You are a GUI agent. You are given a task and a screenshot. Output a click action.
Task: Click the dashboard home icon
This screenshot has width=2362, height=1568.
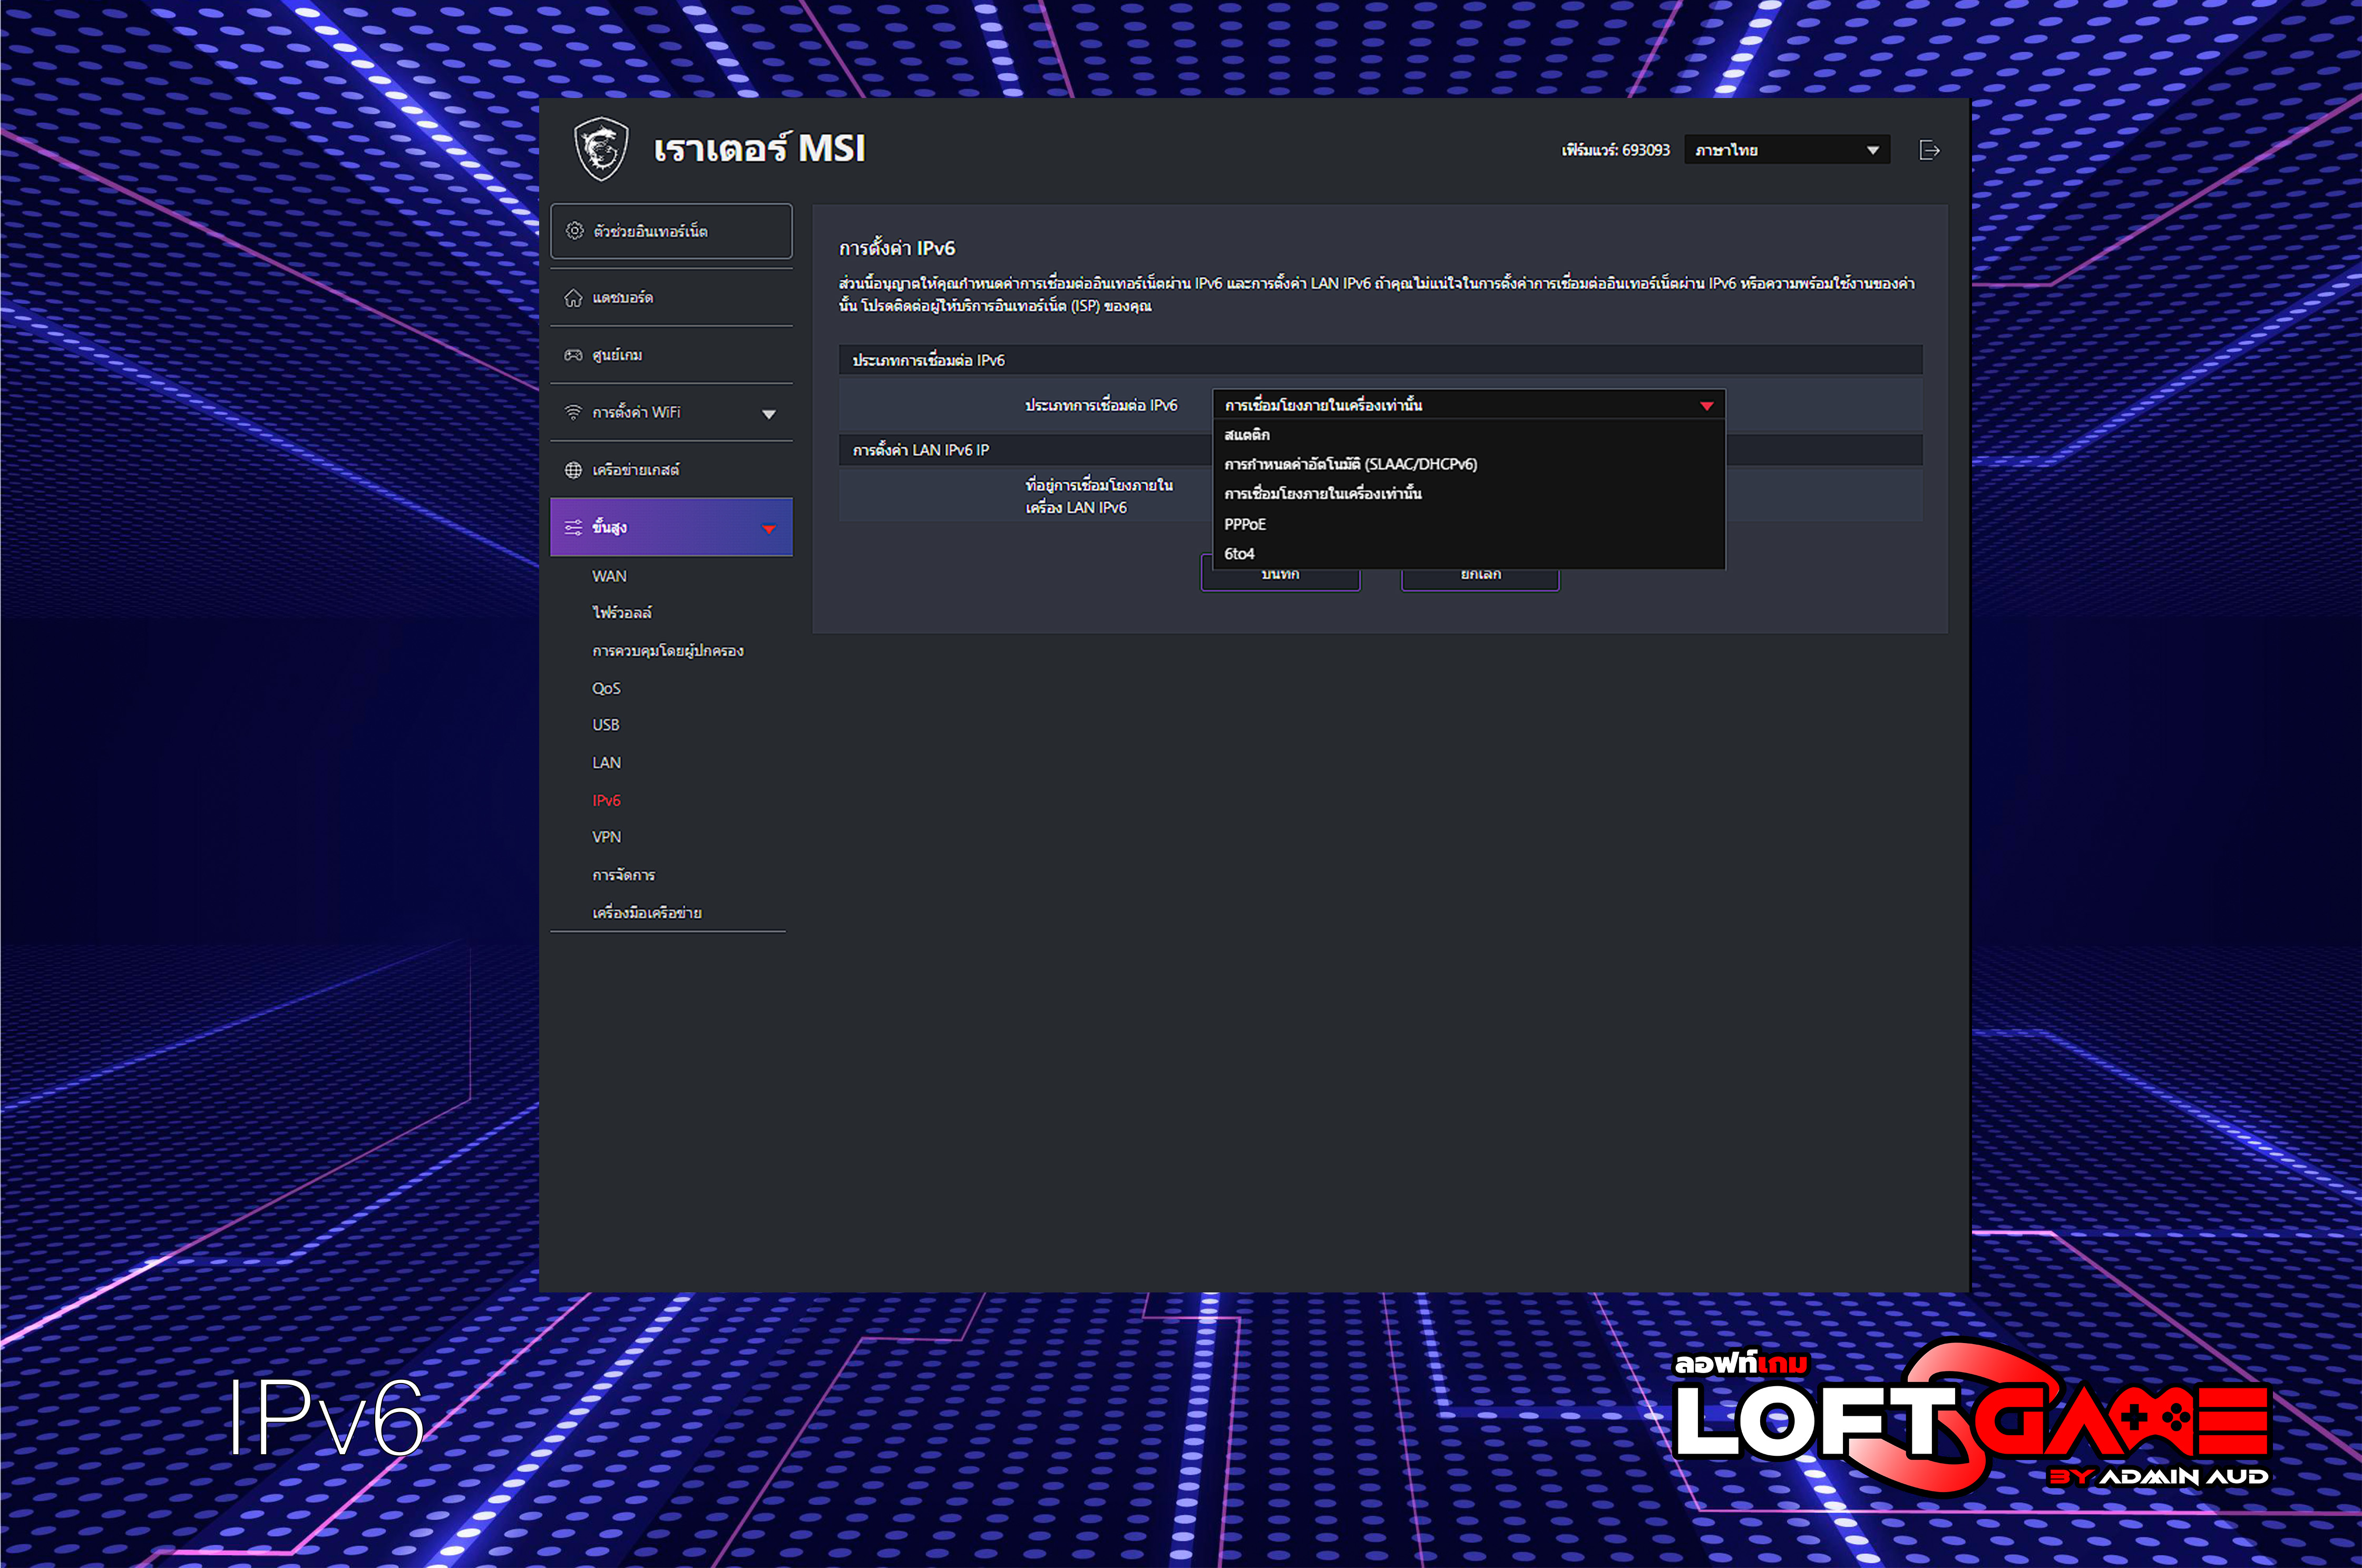pos(573,298)
